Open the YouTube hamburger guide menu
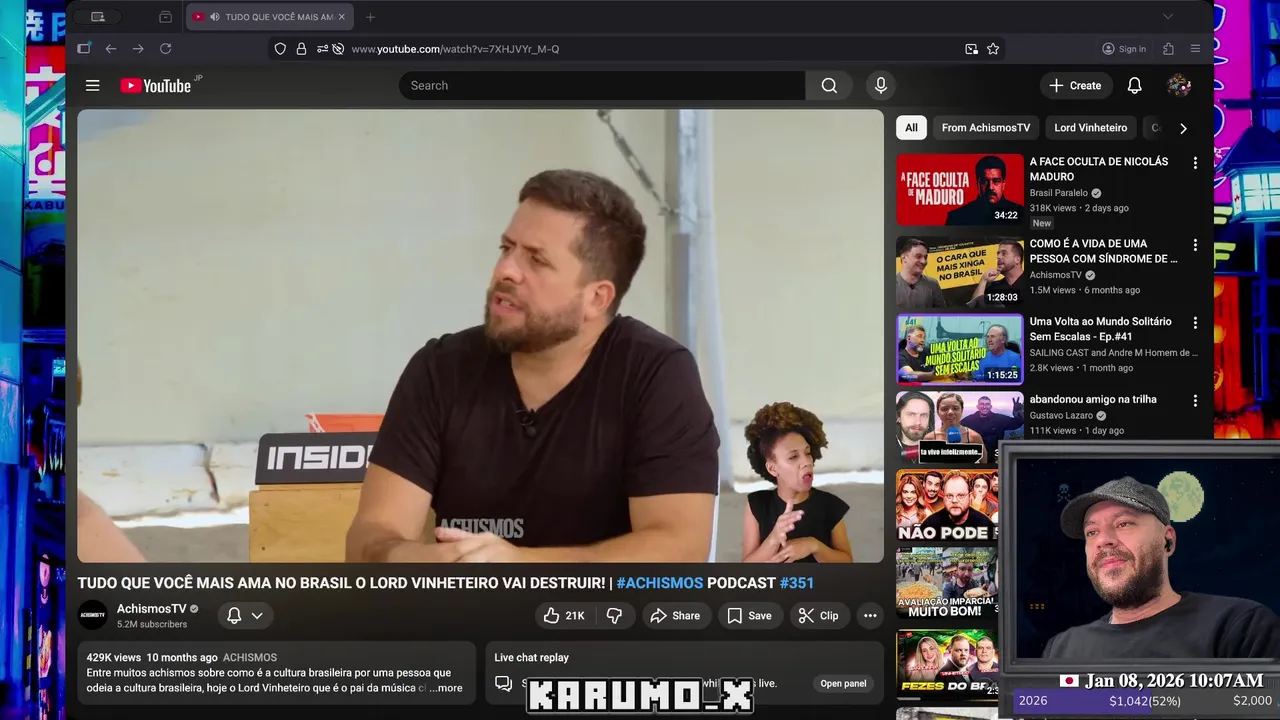Image resolution: width=1280 pixels, height=720 pixels. pos(93,86)
